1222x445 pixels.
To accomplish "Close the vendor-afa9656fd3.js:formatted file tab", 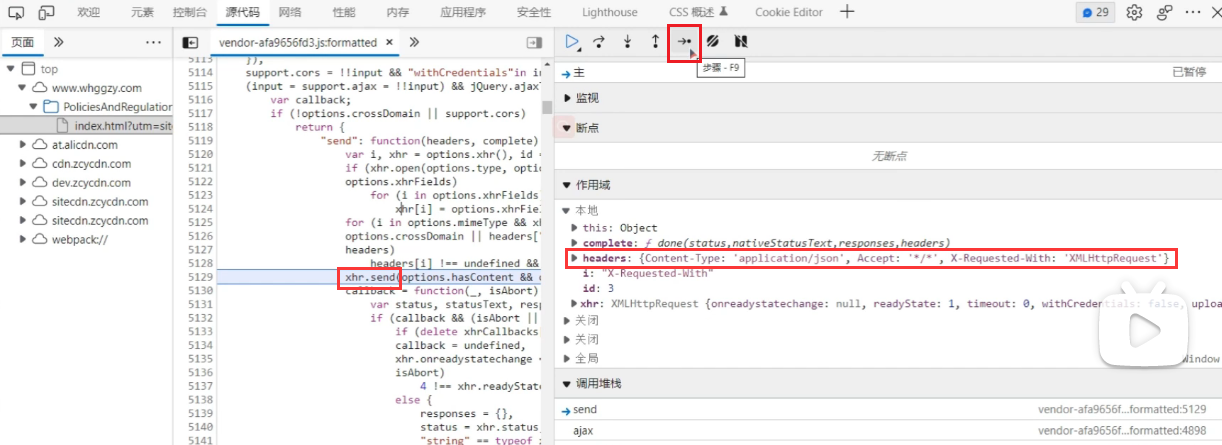I will click(388, 43).
